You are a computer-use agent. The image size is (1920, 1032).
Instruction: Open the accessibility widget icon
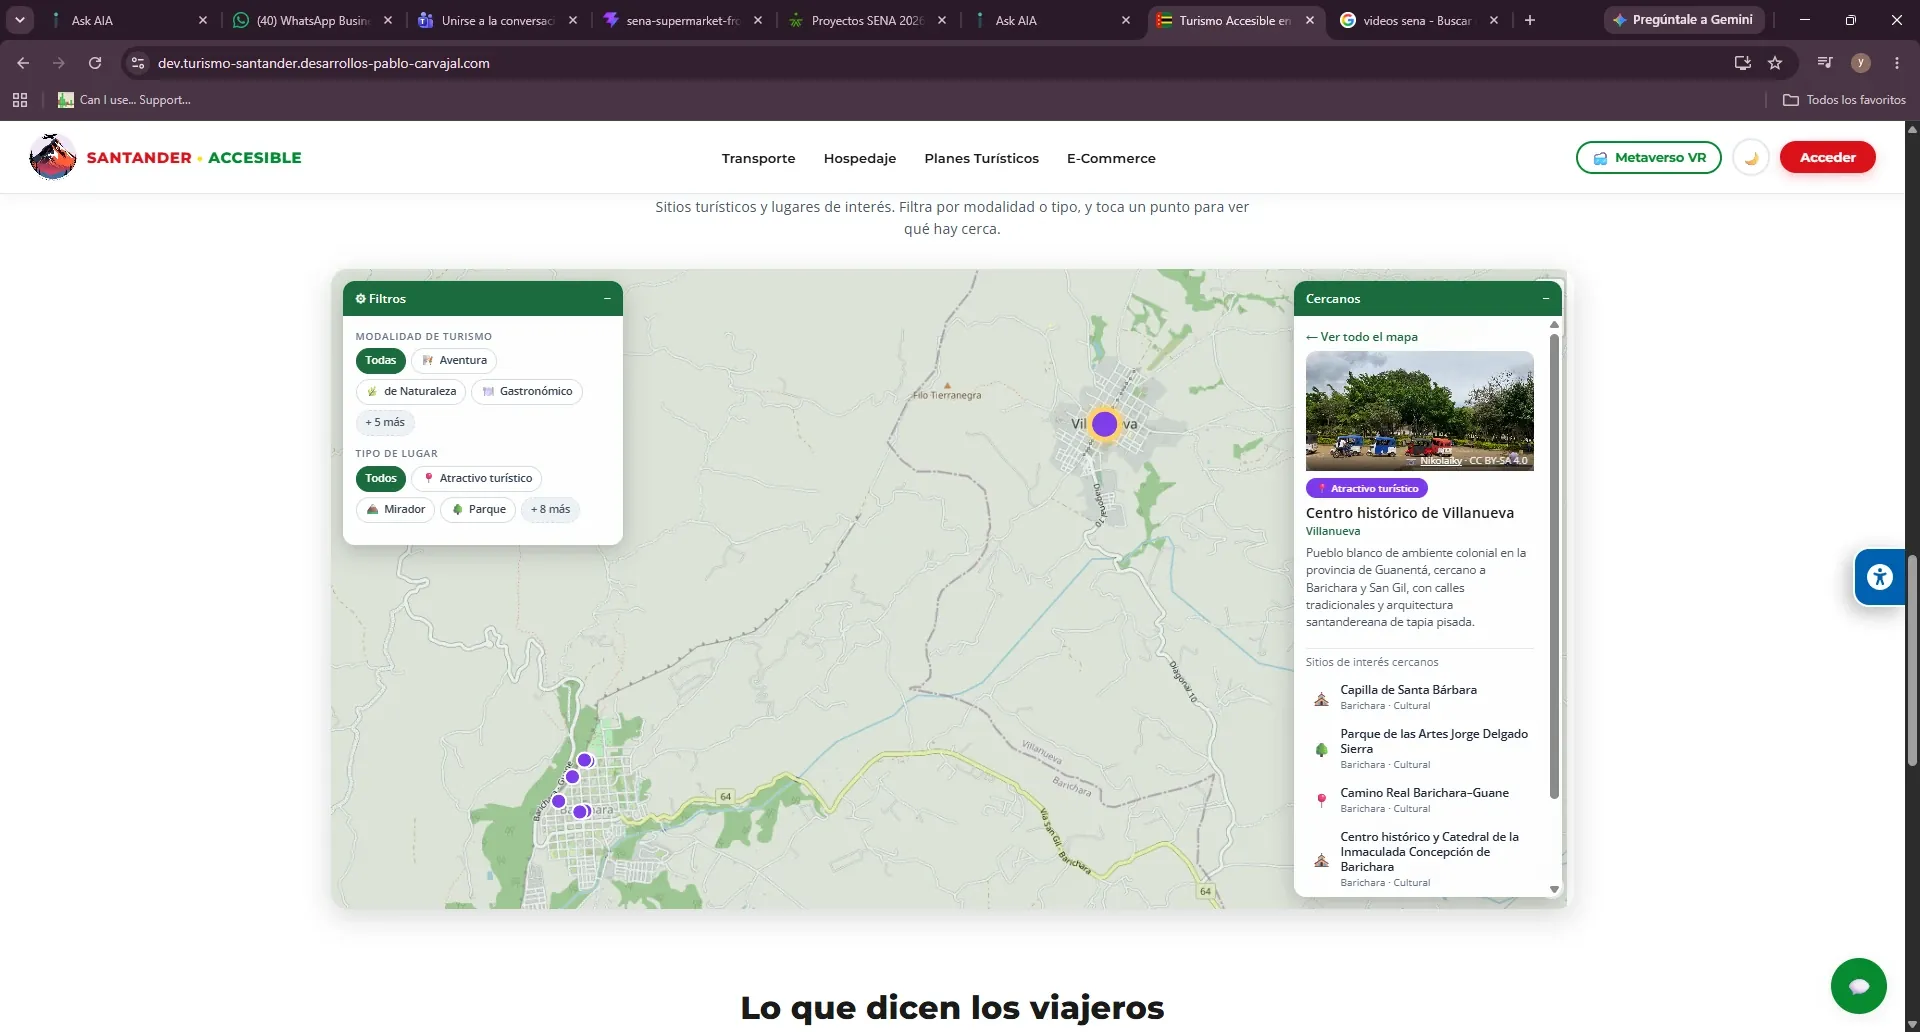(1879, 577)
